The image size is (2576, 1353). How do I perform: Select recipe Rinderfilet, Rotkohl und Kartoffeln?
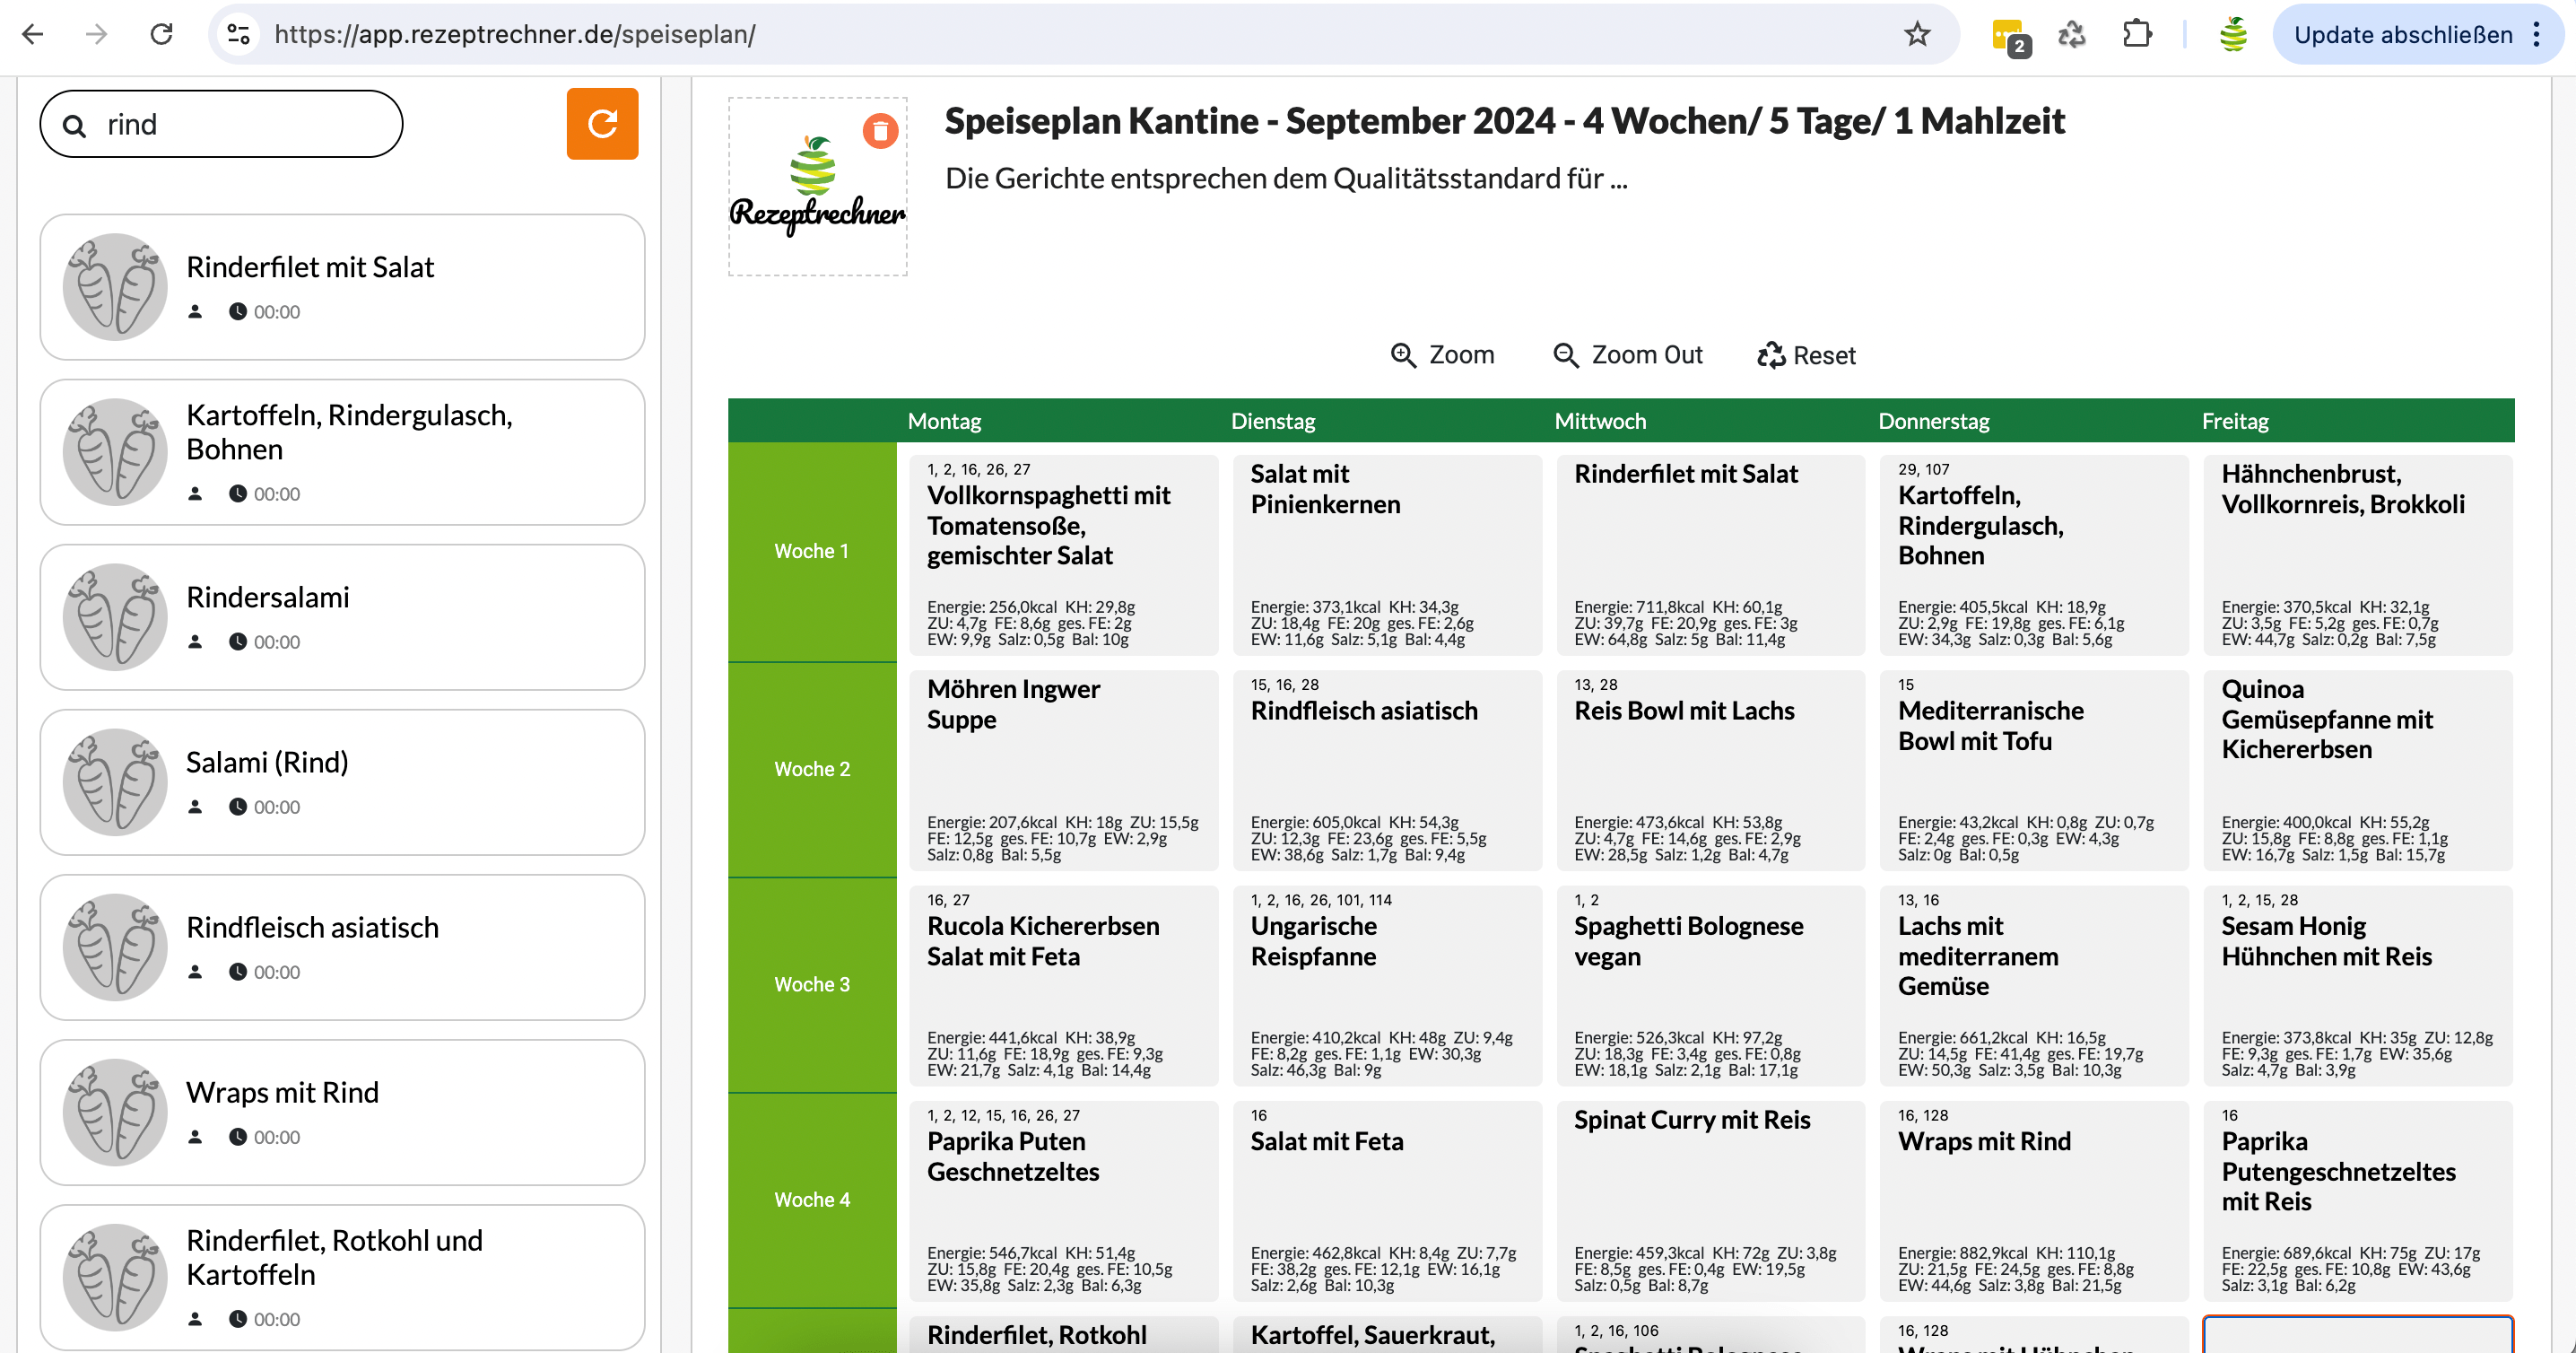click(342, 1277)
